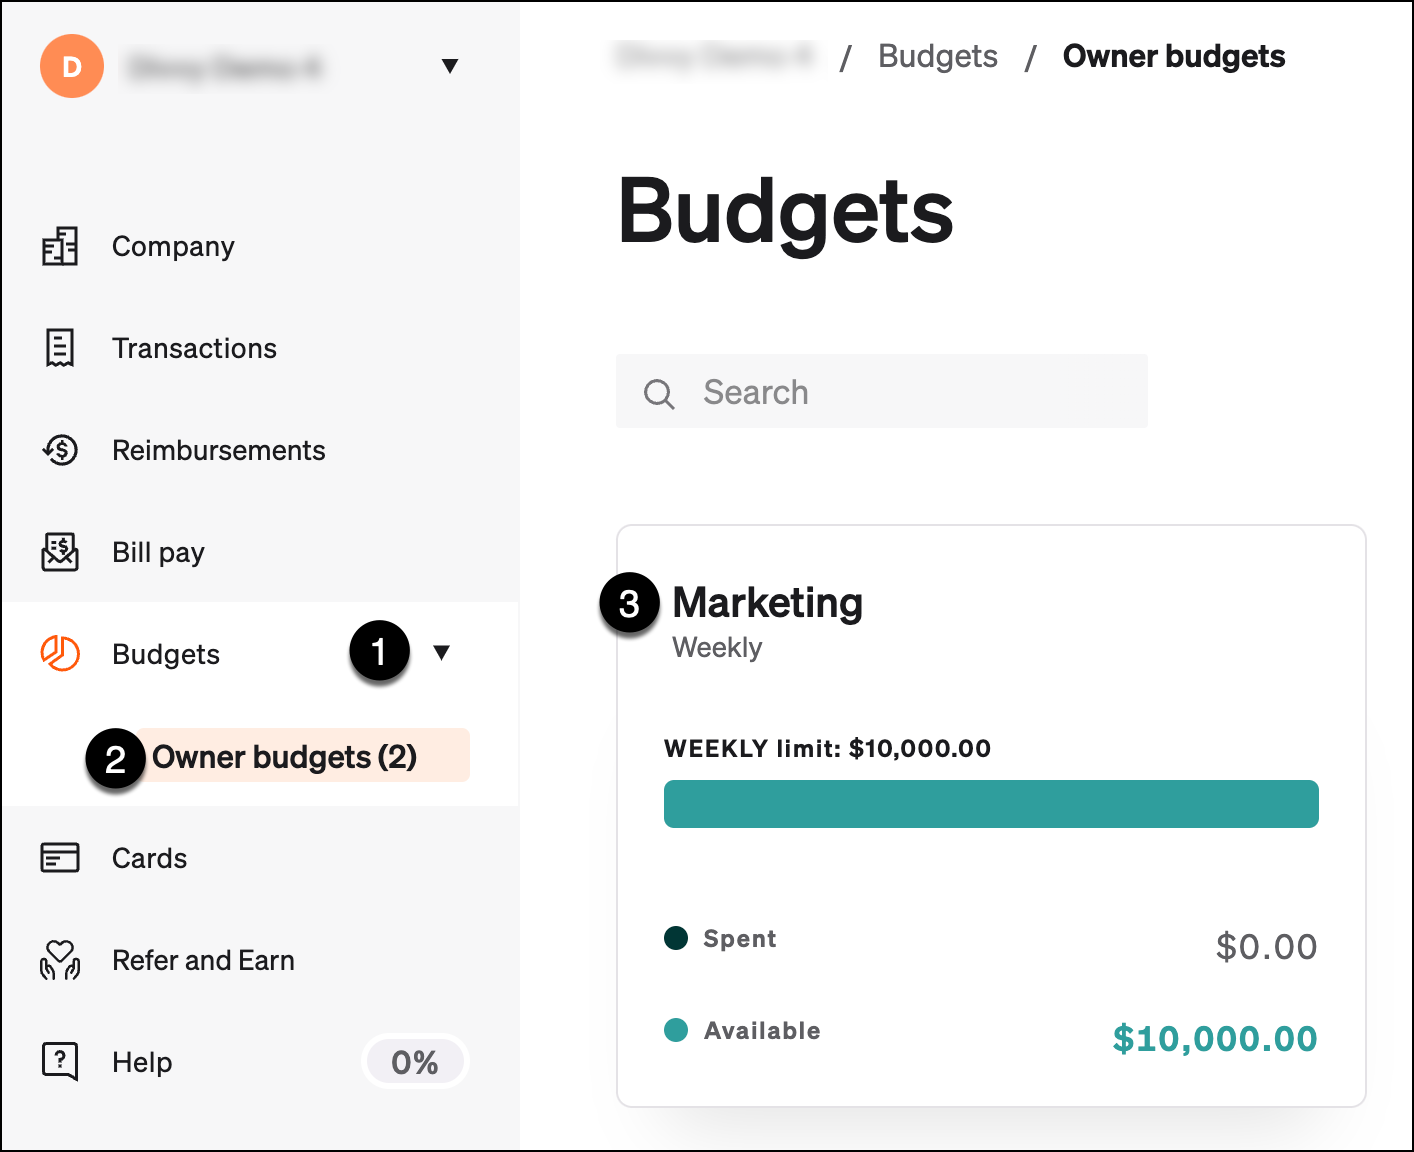Click the Owner budgets breadcrumb label
This screenshot has height=1152, width=1414.
click(x=1173, y=56)
